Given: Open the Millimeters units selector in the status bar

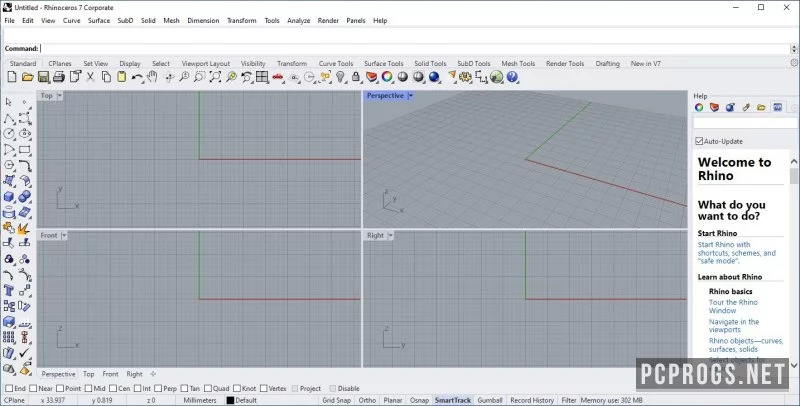Looking at the screenshot, I should (x=200, y=400).
